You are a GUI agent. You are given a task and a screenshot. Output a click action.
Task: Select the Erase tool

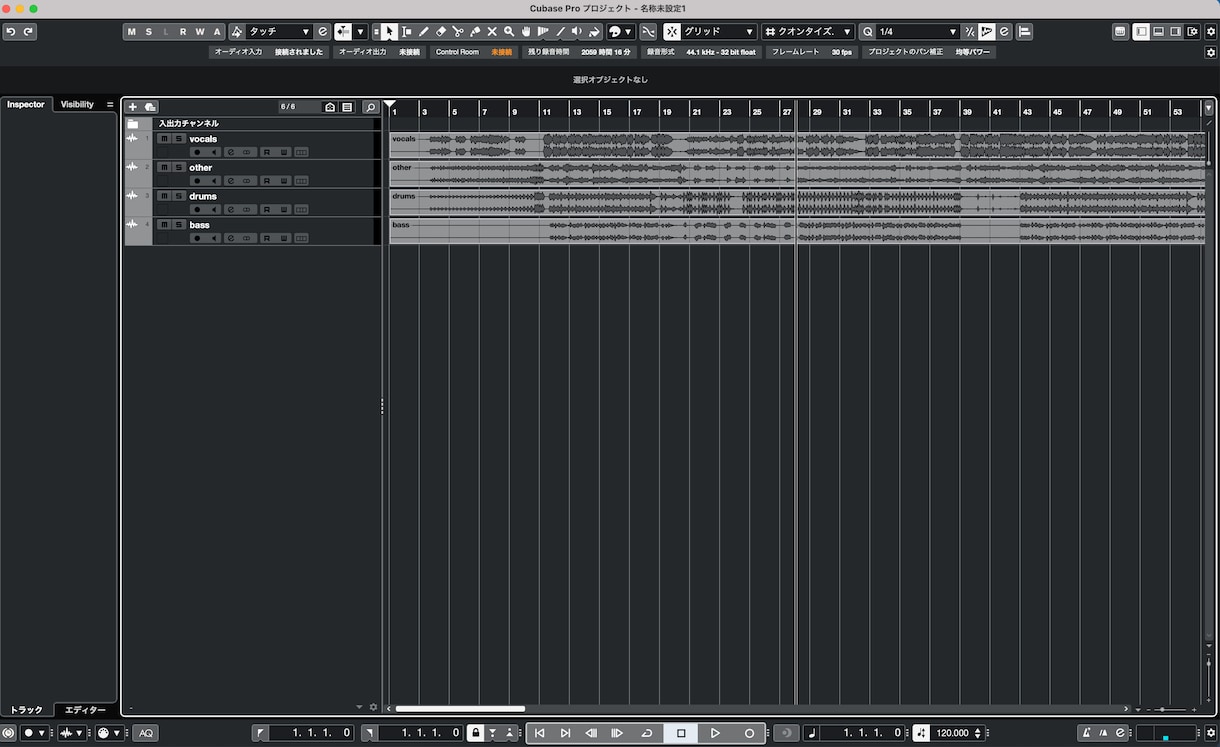(x=440, y=32)
